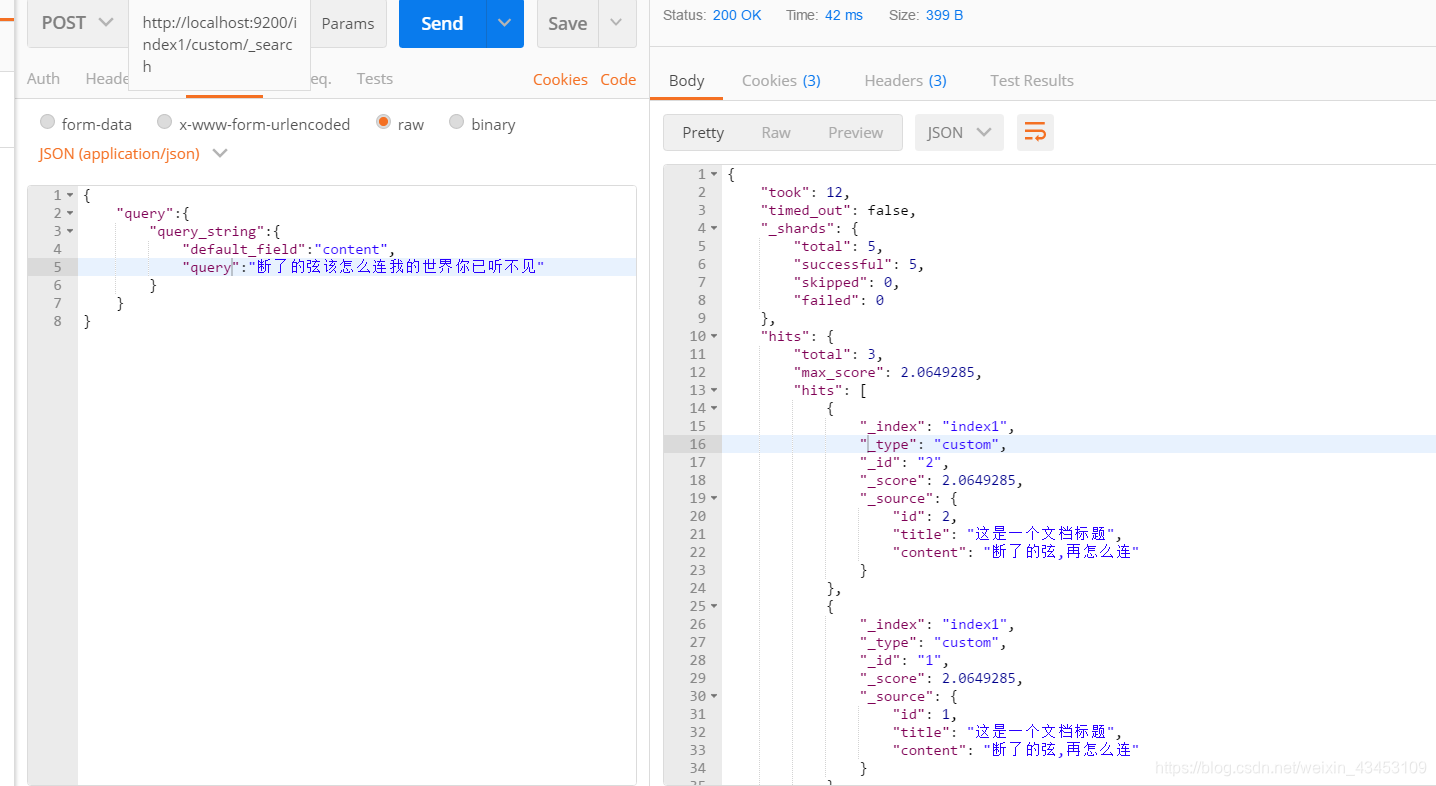Click the "total": 3 hits line

click(x=838, y=354)
